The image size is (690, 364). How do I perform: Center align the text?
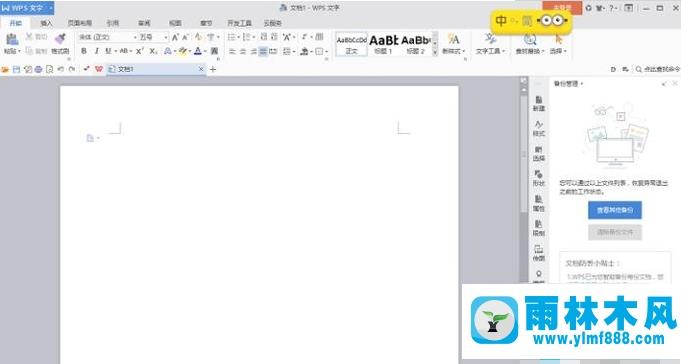(x=243, y=51)
